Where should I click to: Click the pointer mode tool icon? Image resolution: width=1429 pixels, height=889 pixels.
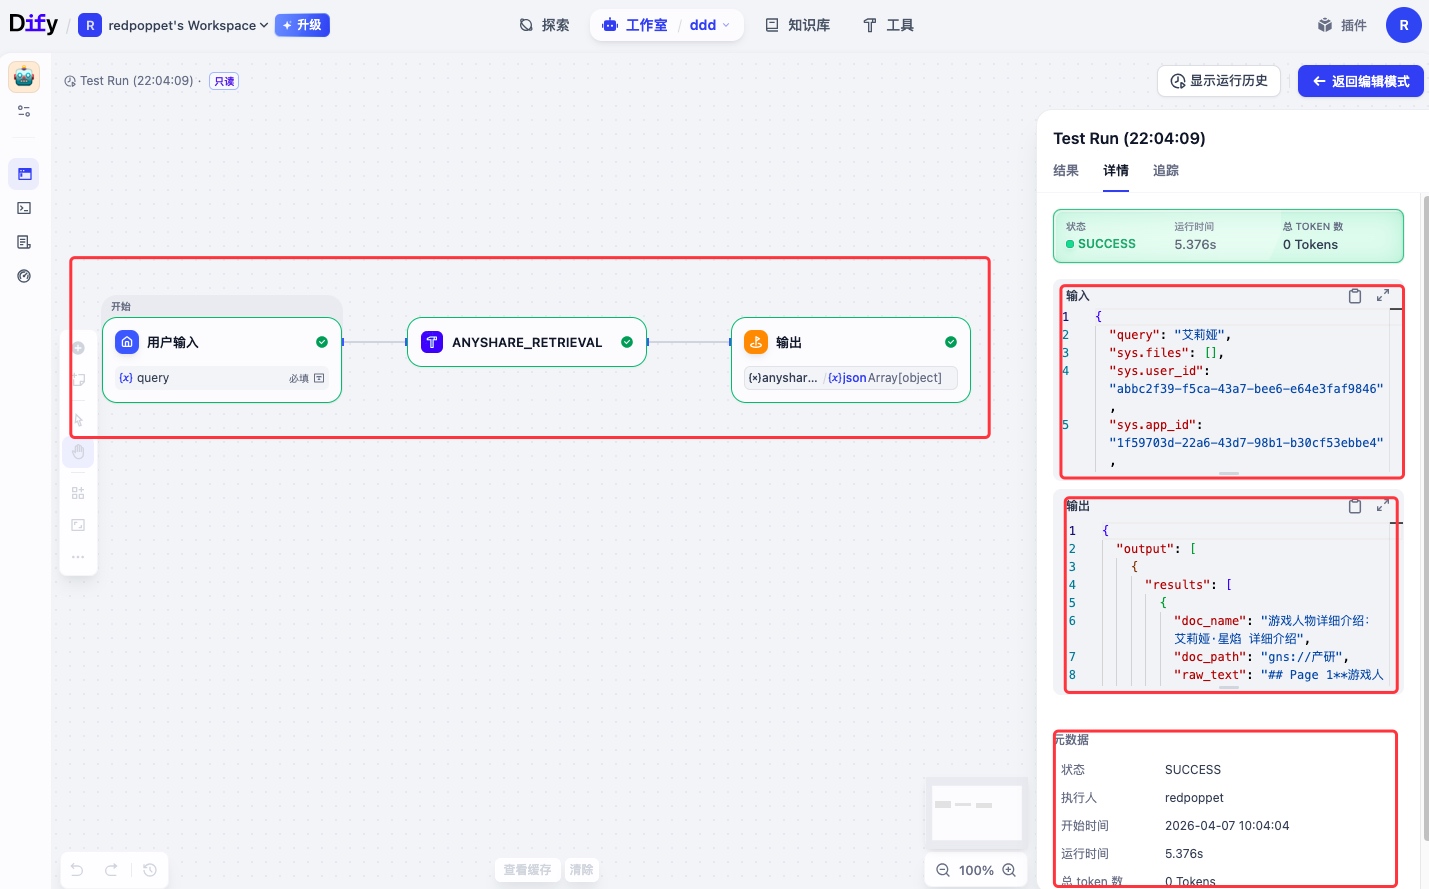78,420
